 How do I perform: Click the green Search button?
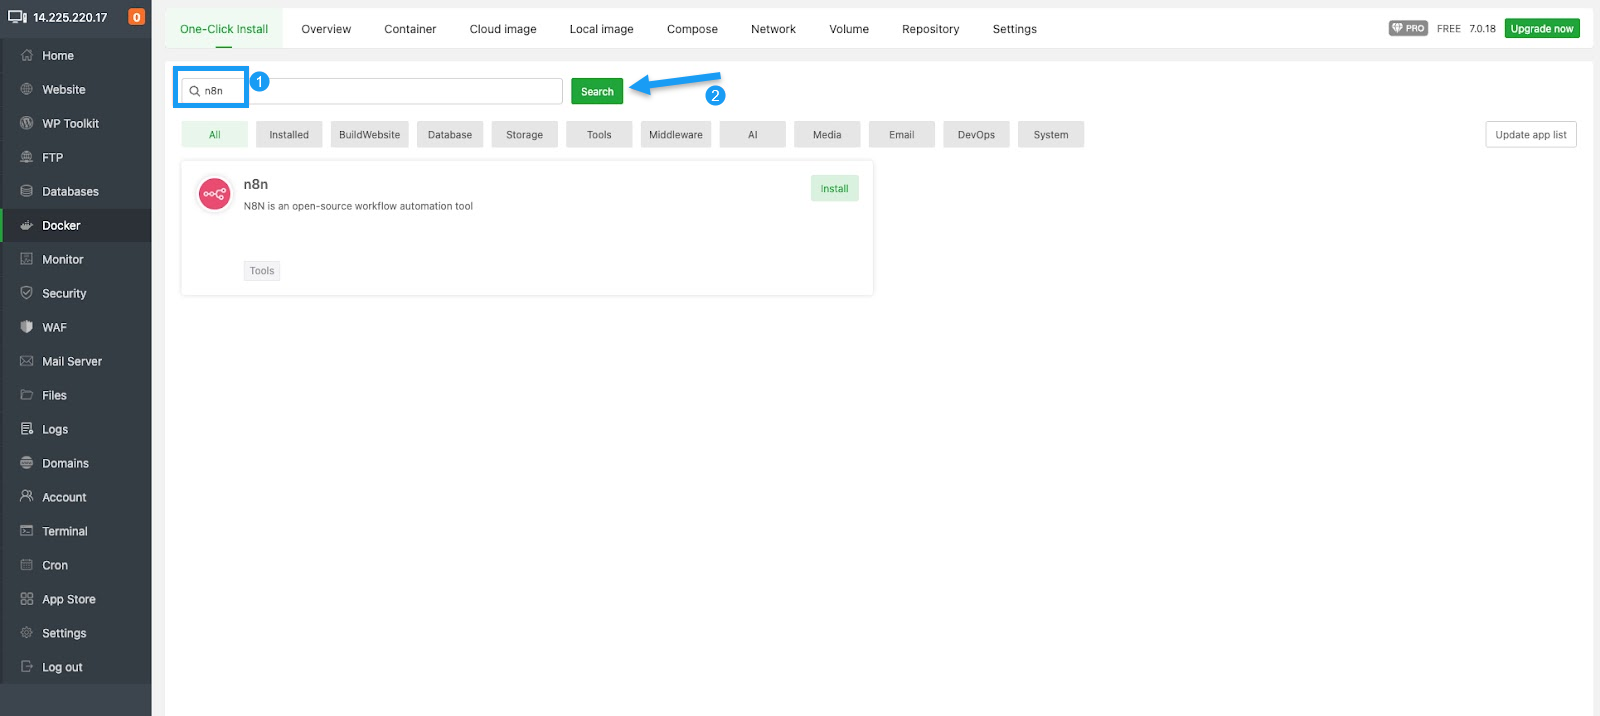[597, 91]
